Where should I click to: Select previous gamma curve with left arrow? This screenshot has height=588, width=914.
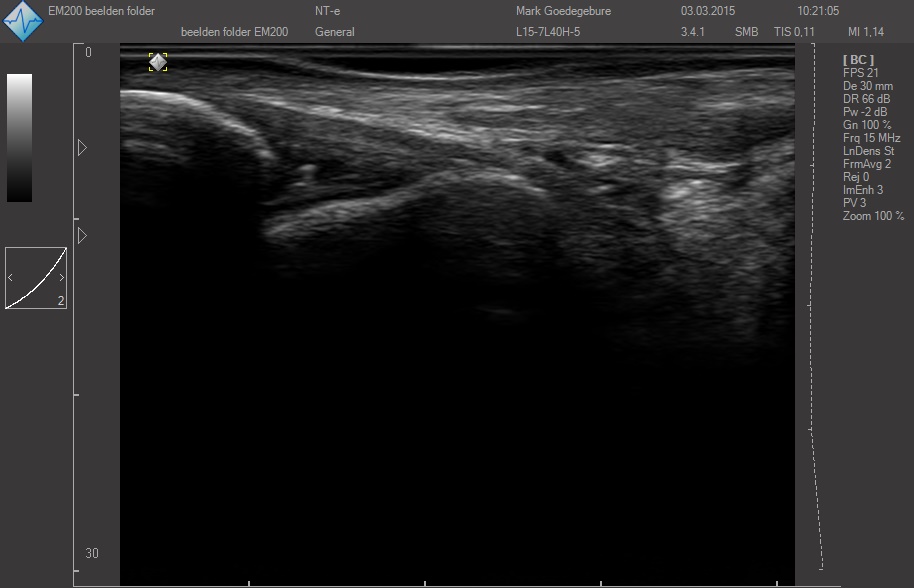11,277
